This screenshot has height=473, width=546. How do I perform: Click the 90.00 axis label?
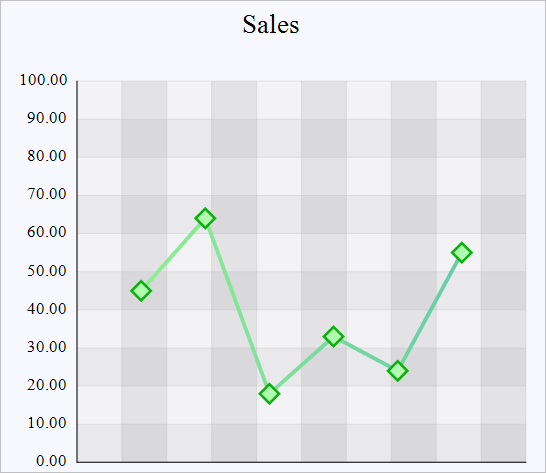tap(47, 118)
